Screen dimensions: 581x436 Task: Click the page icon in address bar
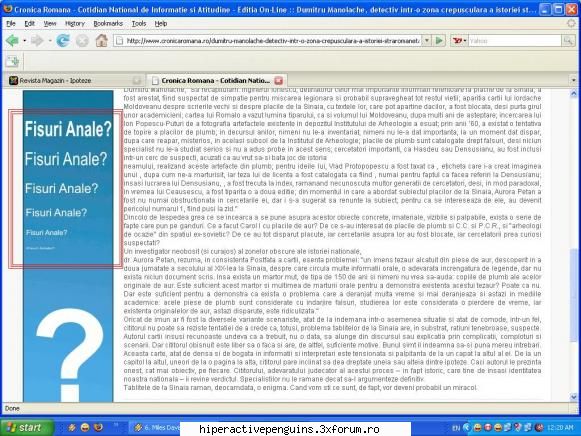point(119,40)
